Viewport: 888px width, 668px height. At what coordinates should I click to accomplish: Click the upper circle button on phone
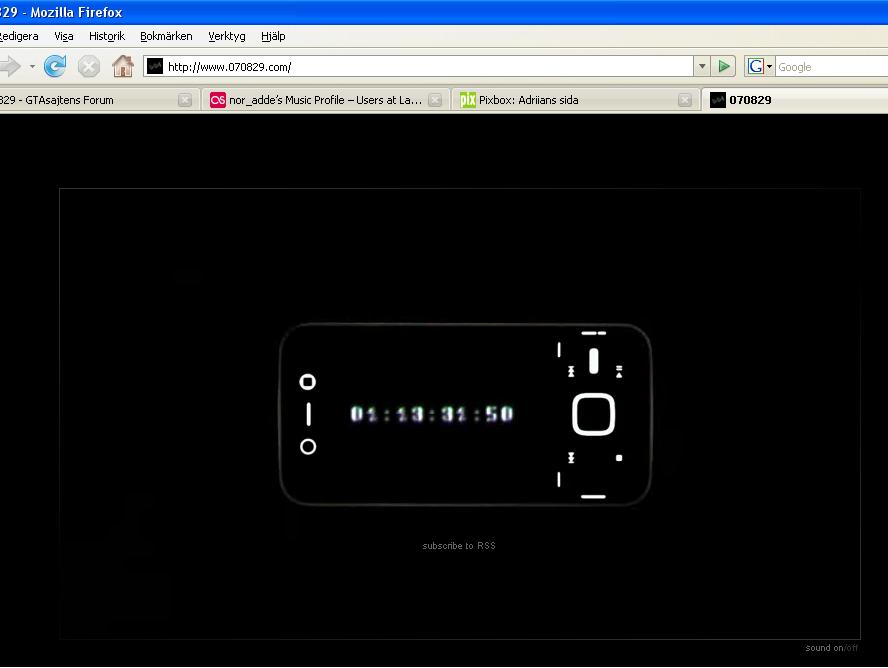(308, 382)
